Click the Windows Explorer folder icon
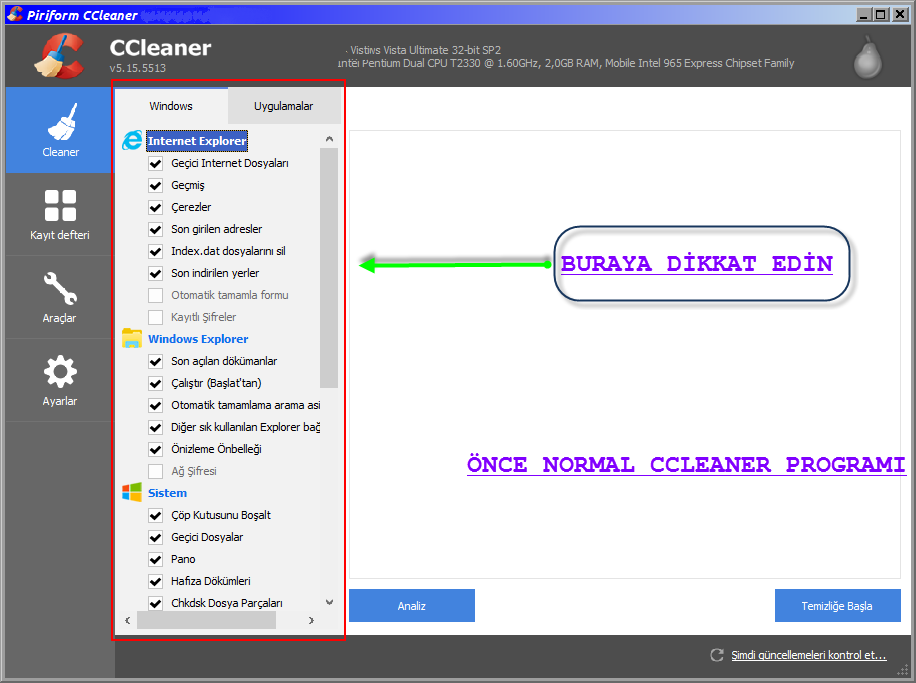916x683 pixels. pos(132,338)
